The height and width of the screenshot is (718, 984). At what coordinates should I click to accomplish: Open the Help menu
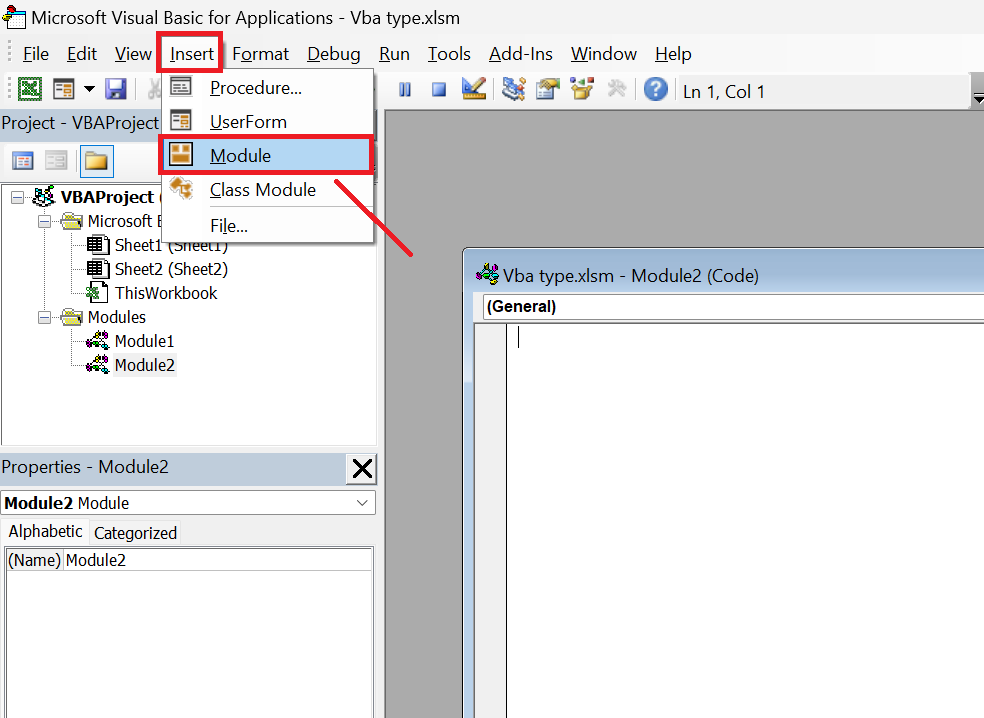pyautogui.click(x=673, y=54)
